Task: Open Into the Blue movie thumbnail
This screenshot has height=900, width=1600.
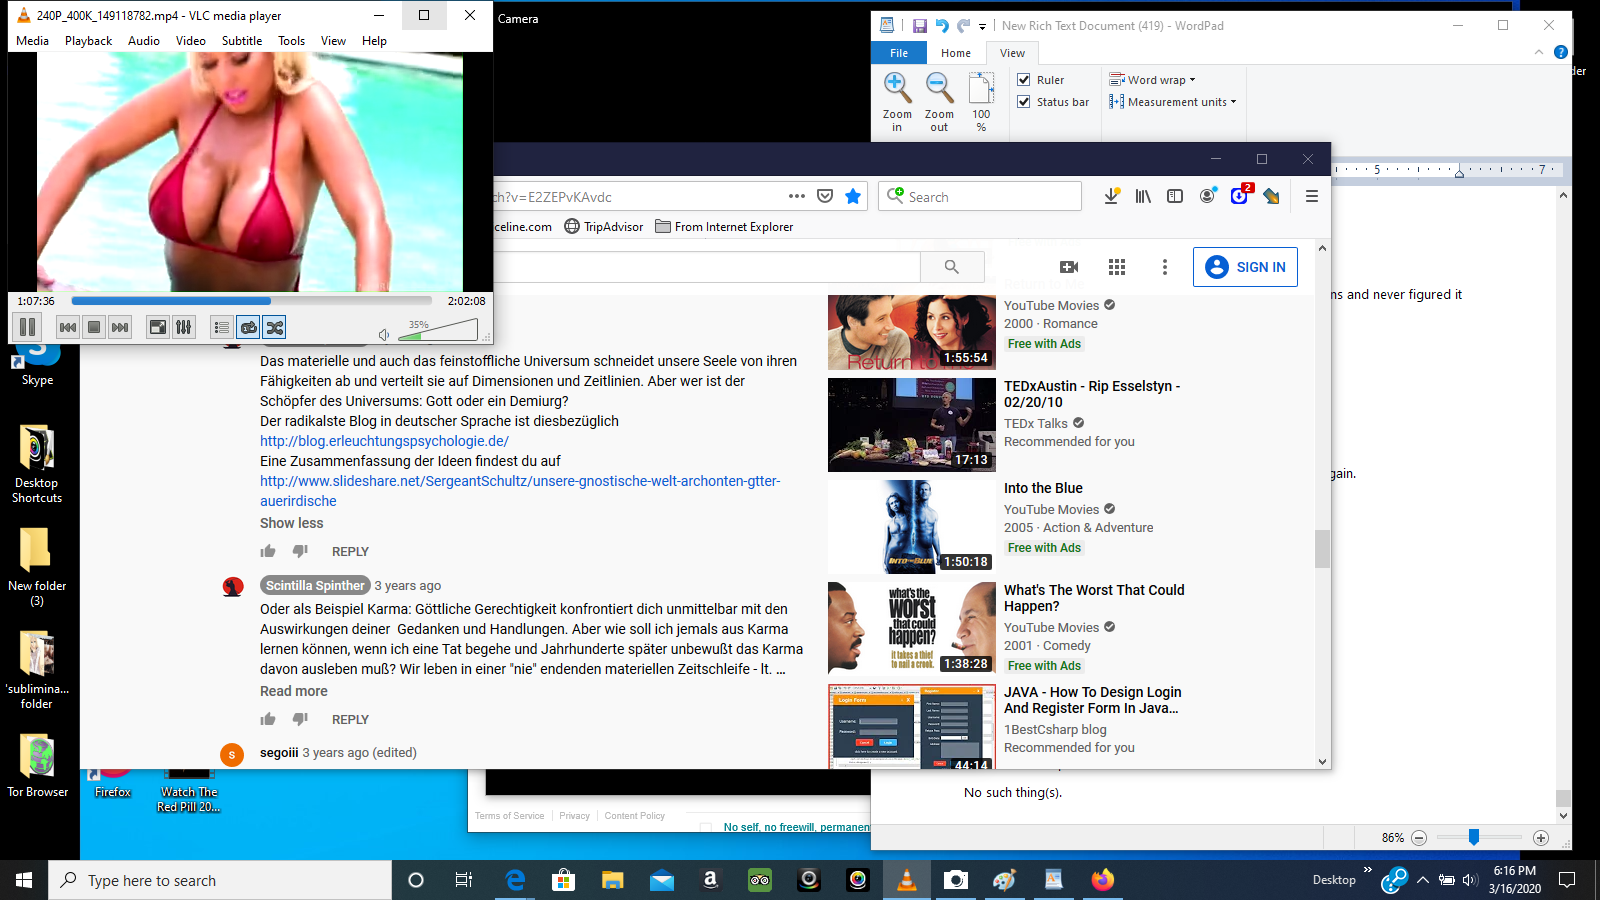Action: coord(912,527)
